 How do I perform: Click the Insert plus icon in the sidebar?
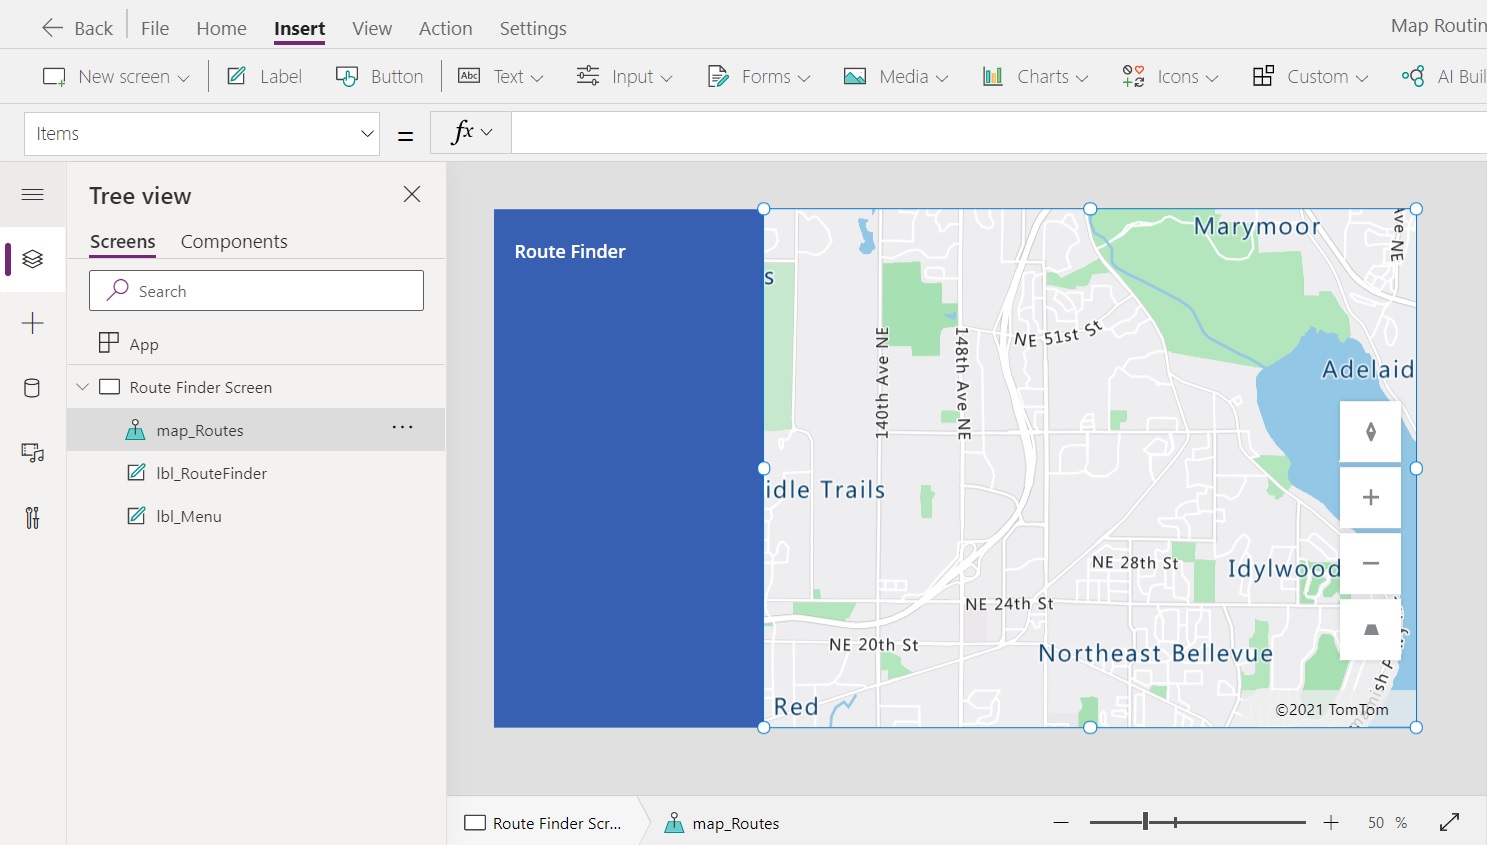tap(33, 323)
